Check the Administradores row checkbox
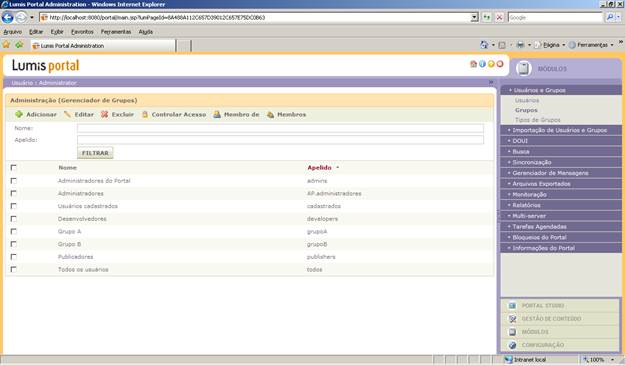Viewport: 625px width, 366px height. (x=14, y=193)
